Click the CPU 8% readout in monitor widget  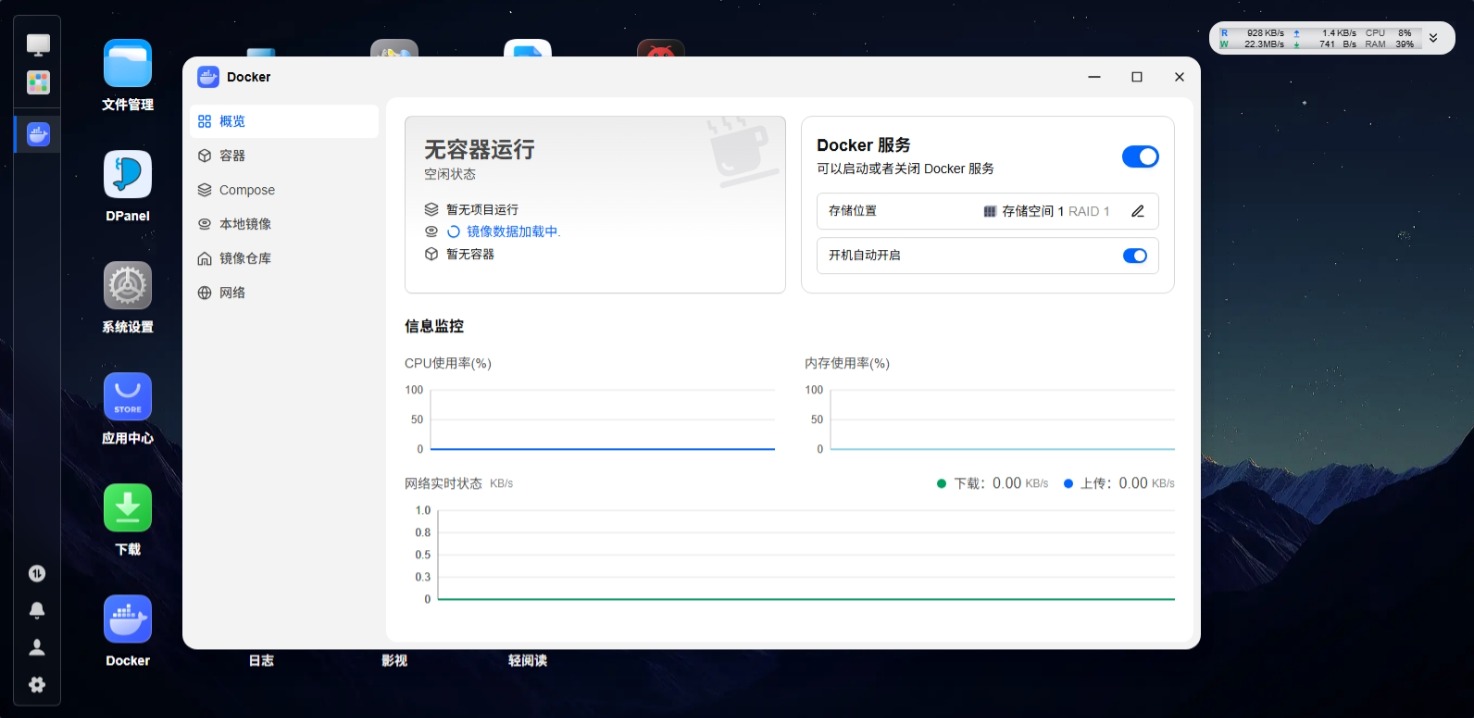[1389, 33]
